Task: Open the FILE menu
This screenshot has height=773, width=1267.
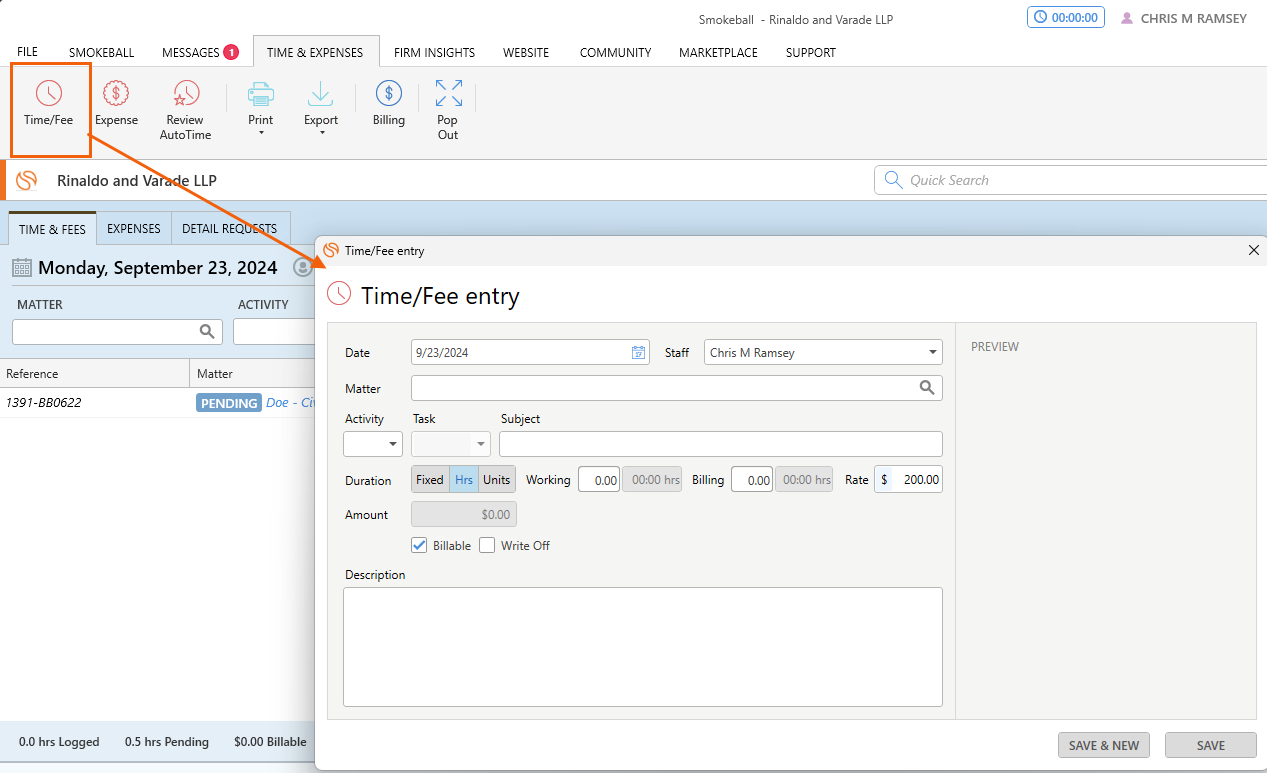Action: pyautogui.click(x=28, y=52)
